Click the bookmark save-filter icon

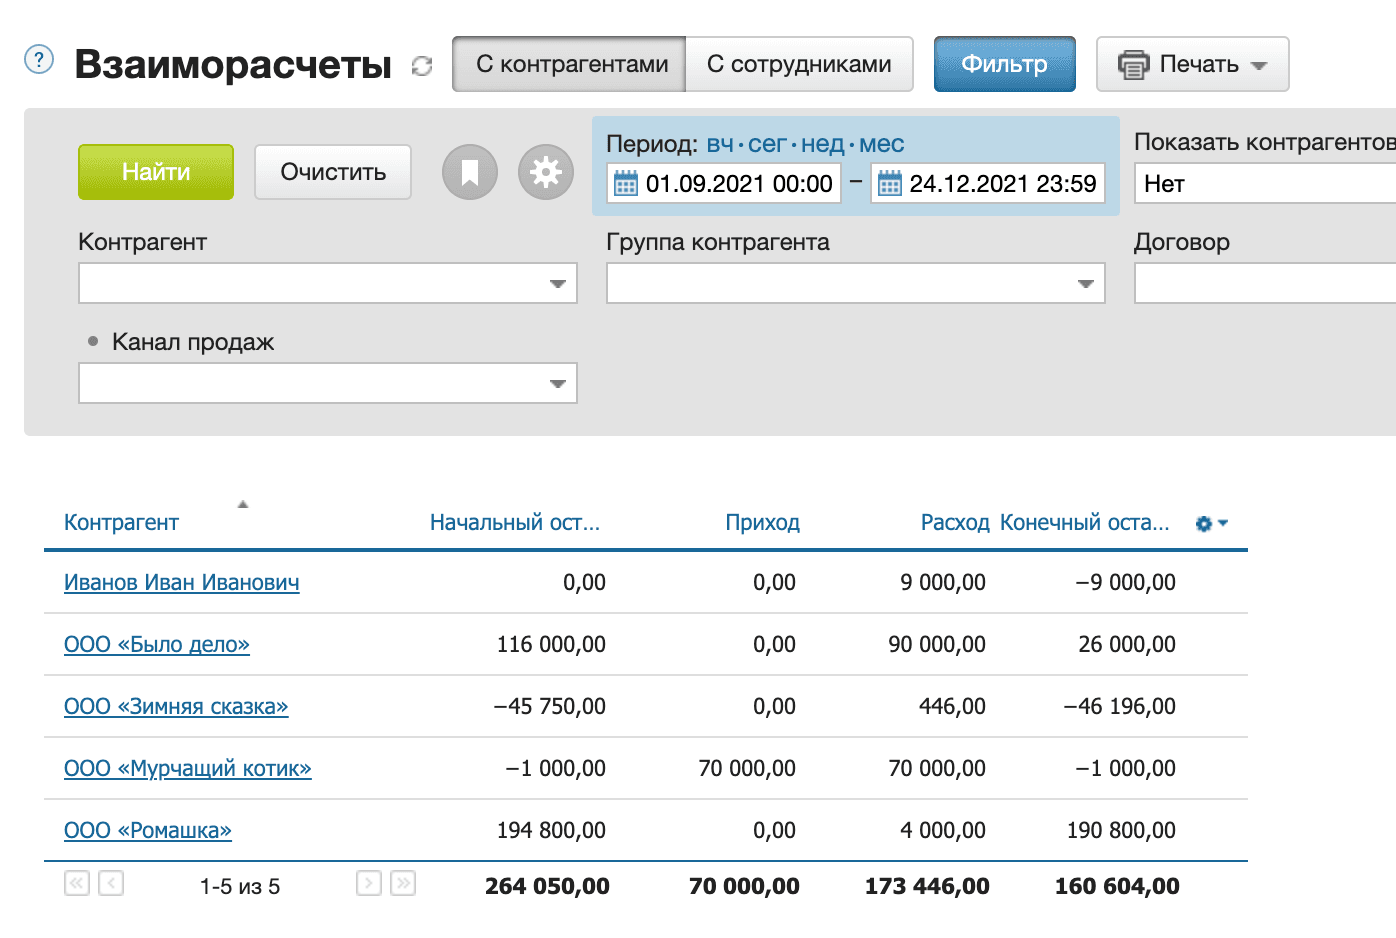click(x=469, y=172)
